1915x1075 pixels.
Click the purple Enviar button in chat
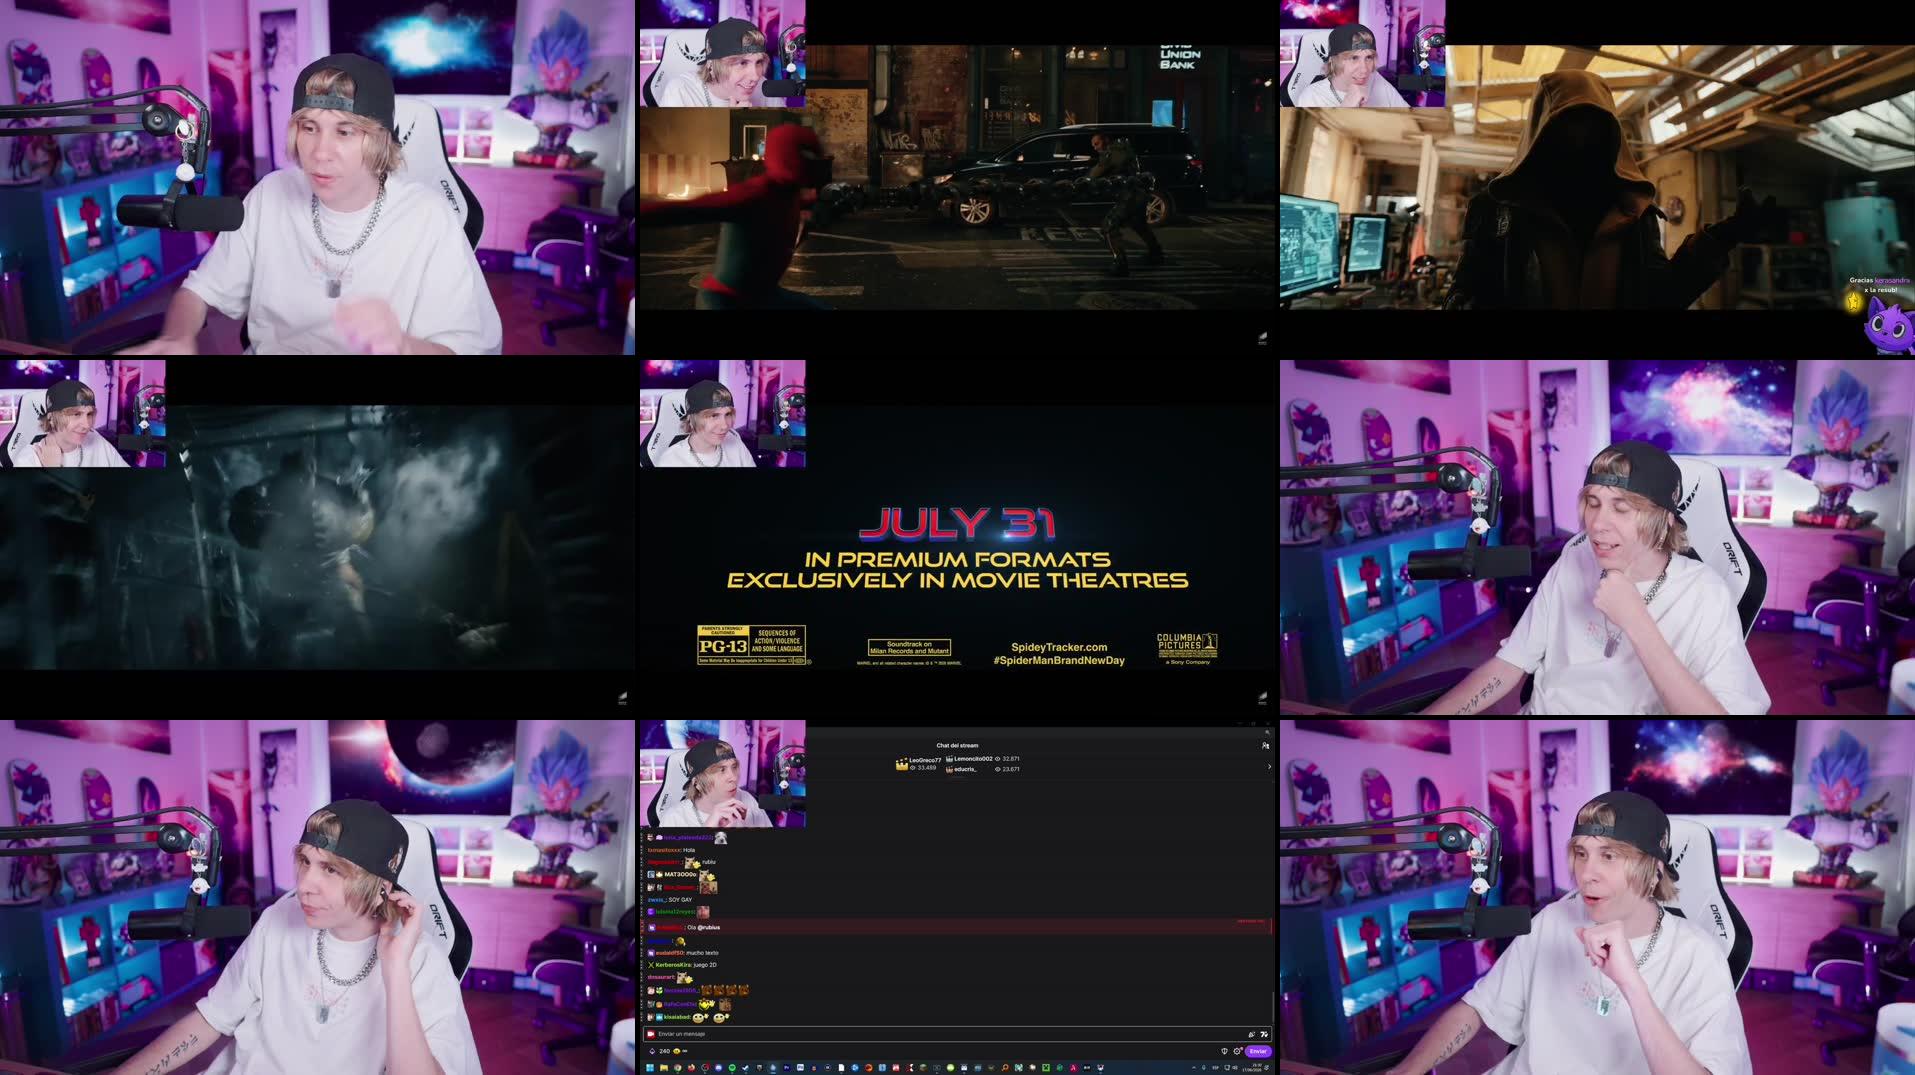tap(1258, 1051)
